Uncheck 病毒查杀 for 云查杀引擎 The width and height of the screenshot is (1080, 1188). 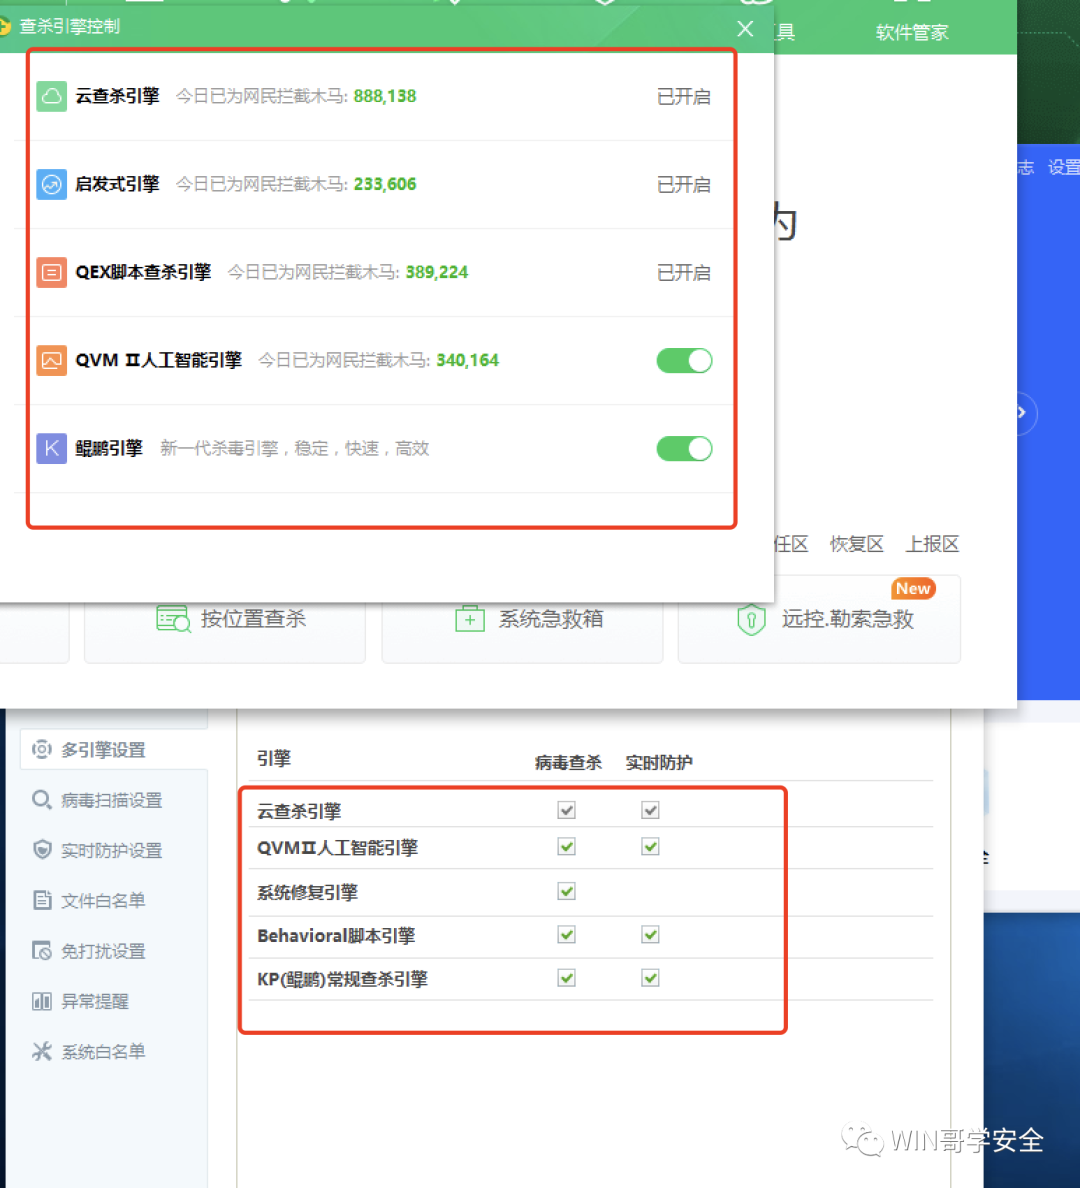(566, 810)
